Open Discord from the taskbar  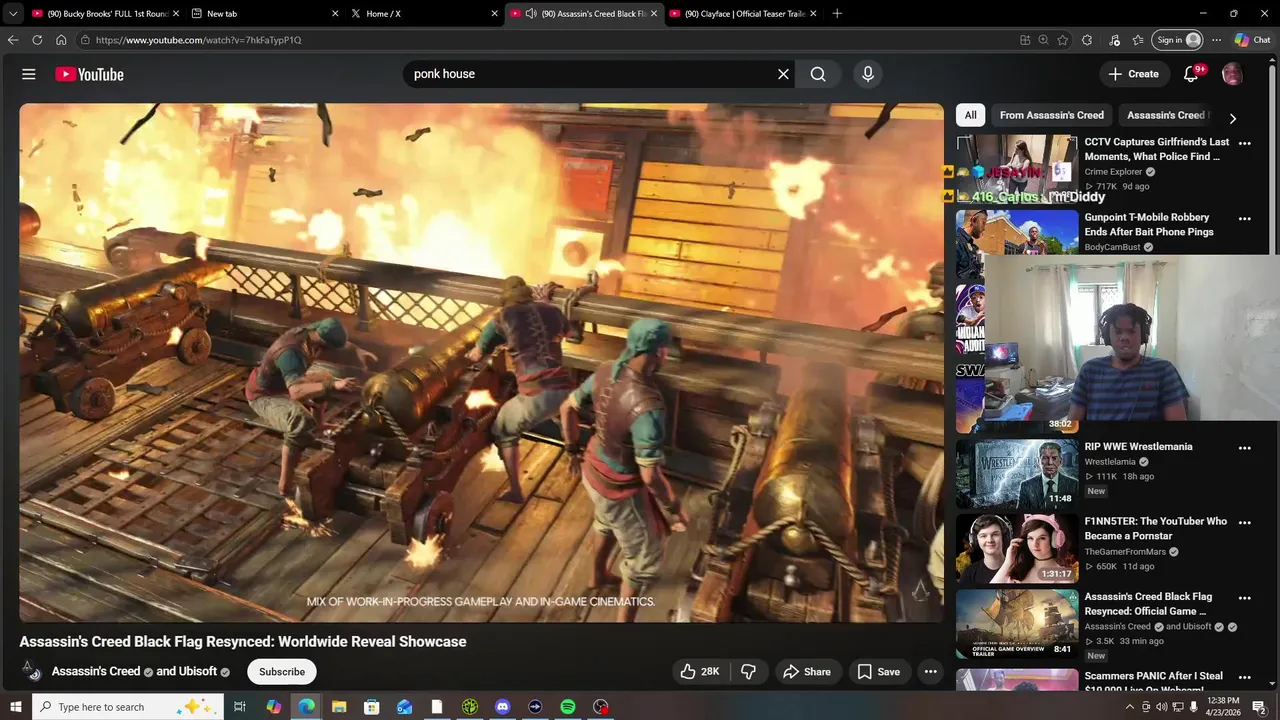[503, 707]
